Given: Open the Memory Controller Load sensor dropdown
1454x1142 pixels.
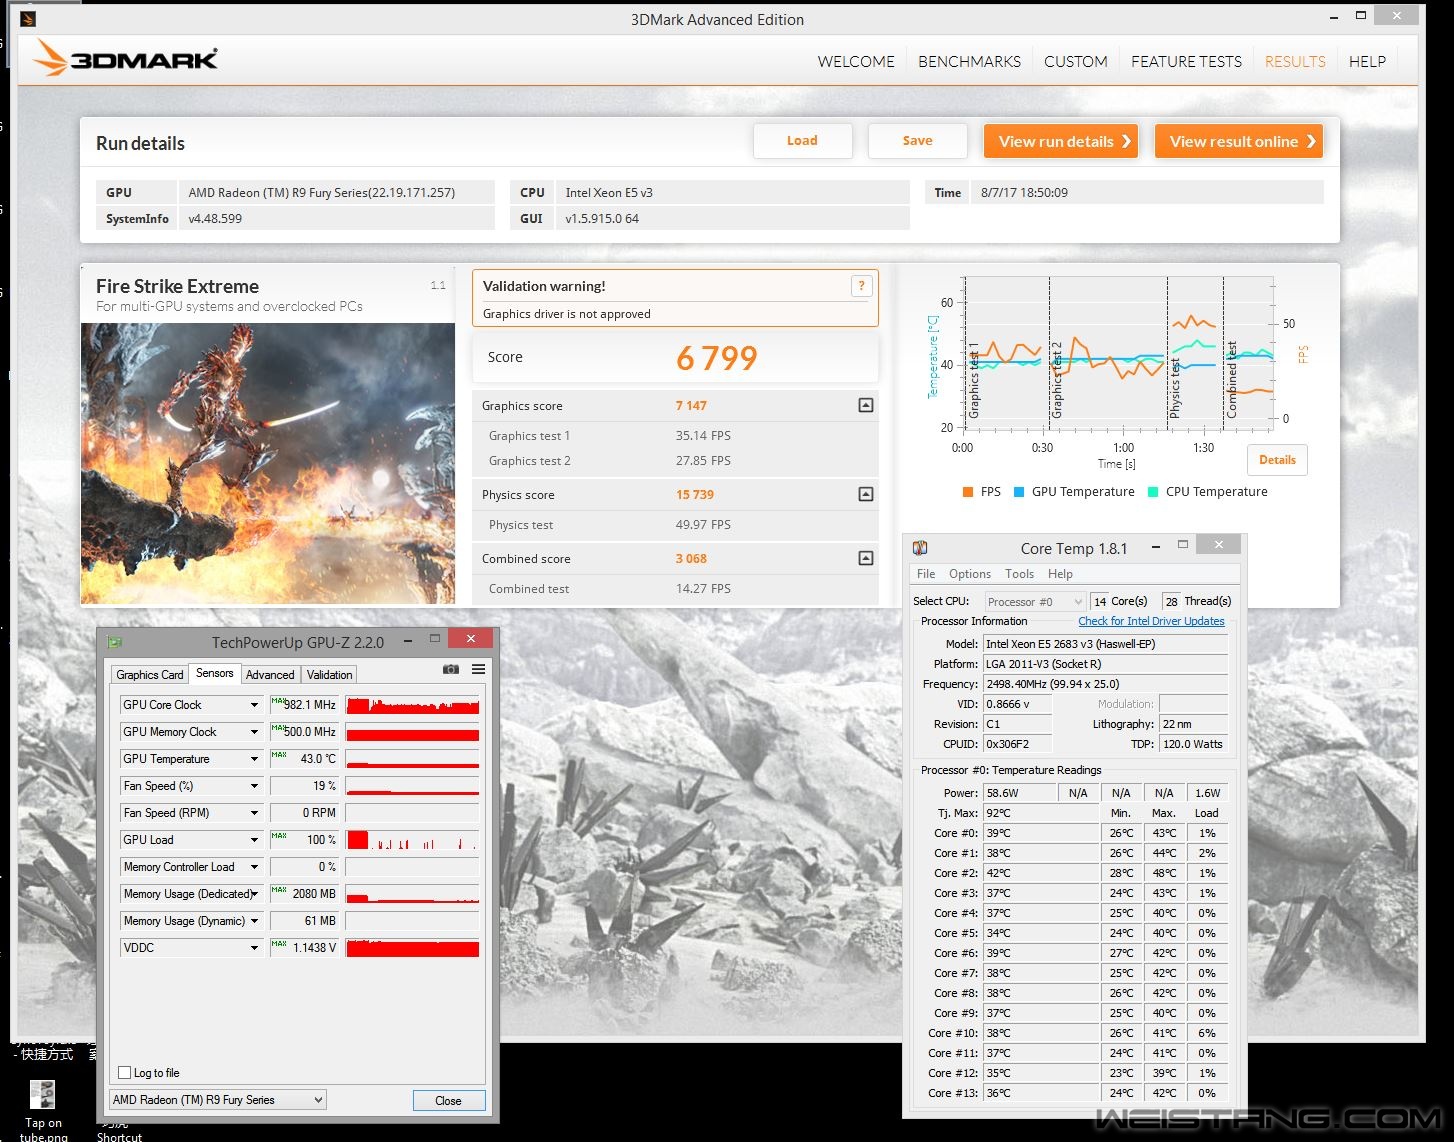Looking at the screenshot, I should tap(254, 867).
